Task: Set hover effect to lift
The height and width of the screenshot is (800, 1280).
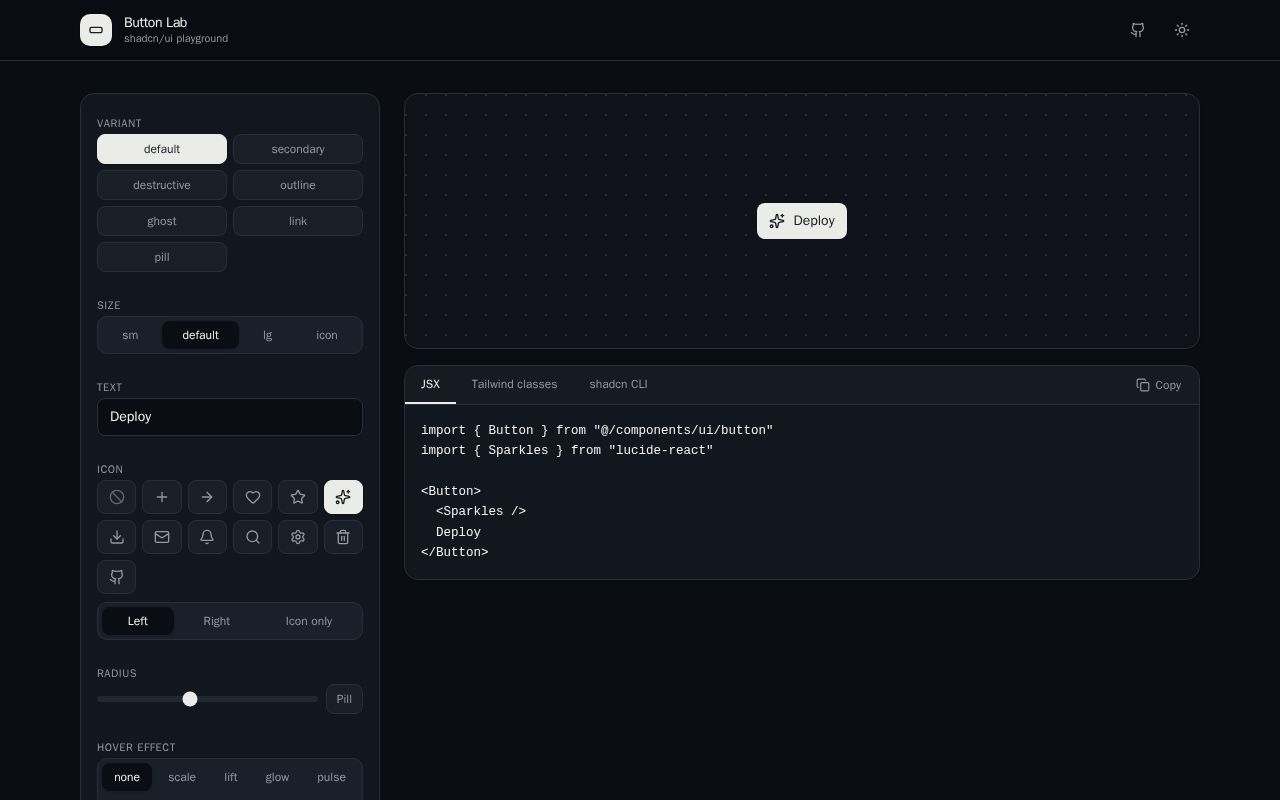Action: 231,777
